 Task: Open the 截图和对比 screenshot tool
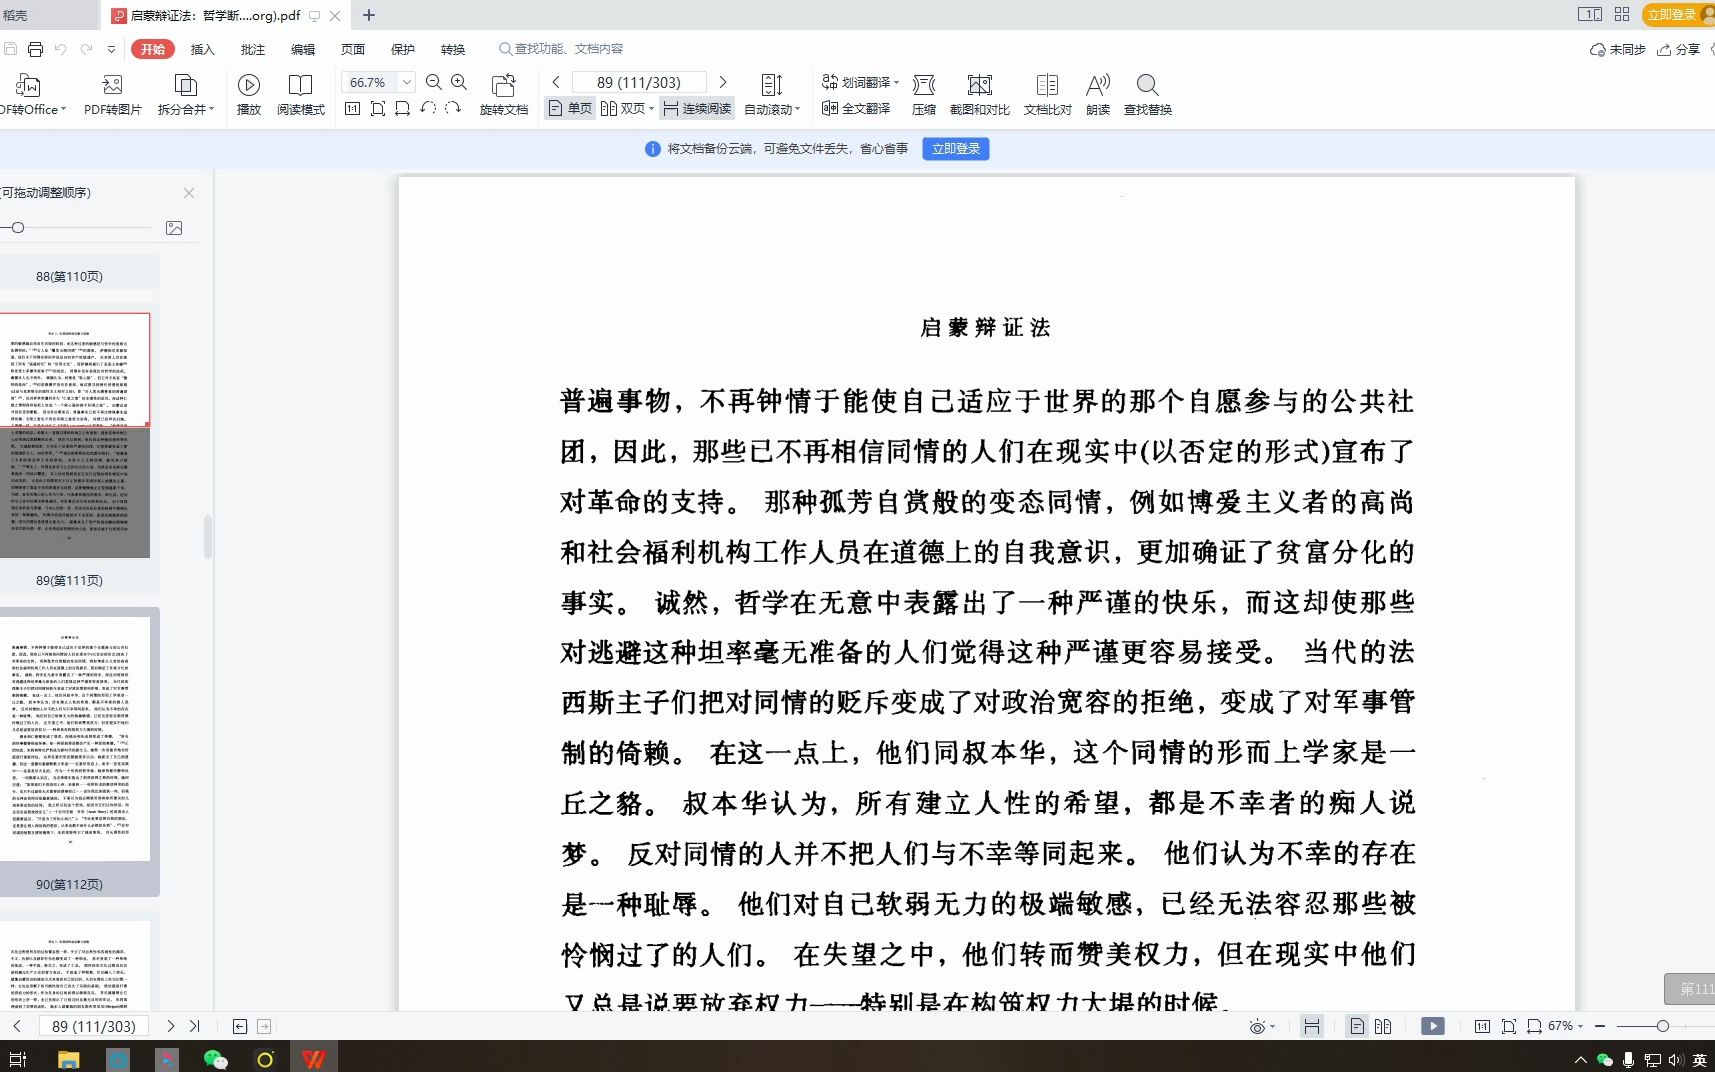(x=980, y=95)
